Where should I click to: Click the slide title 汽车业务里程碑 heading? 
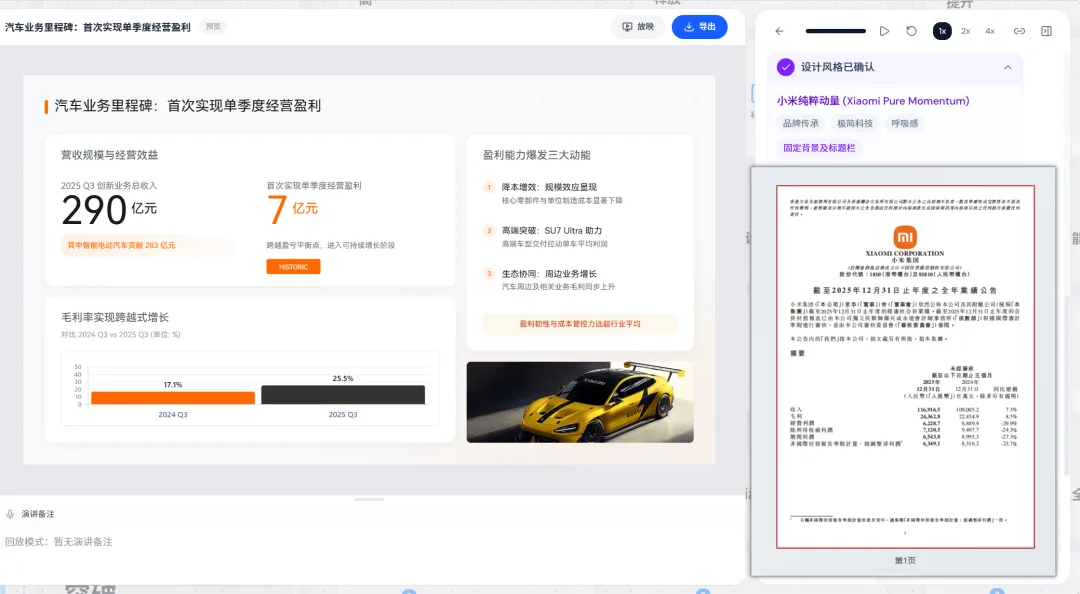pyautogui.click(x=188, y=105)
